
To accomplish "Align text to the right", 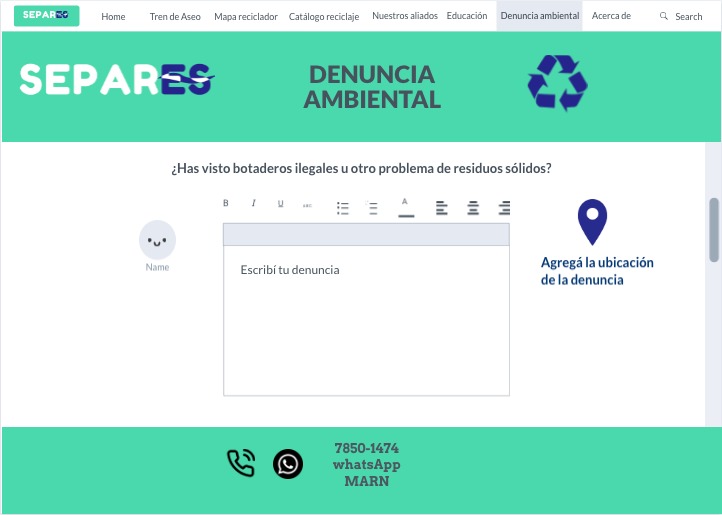I will pos(504,208).
